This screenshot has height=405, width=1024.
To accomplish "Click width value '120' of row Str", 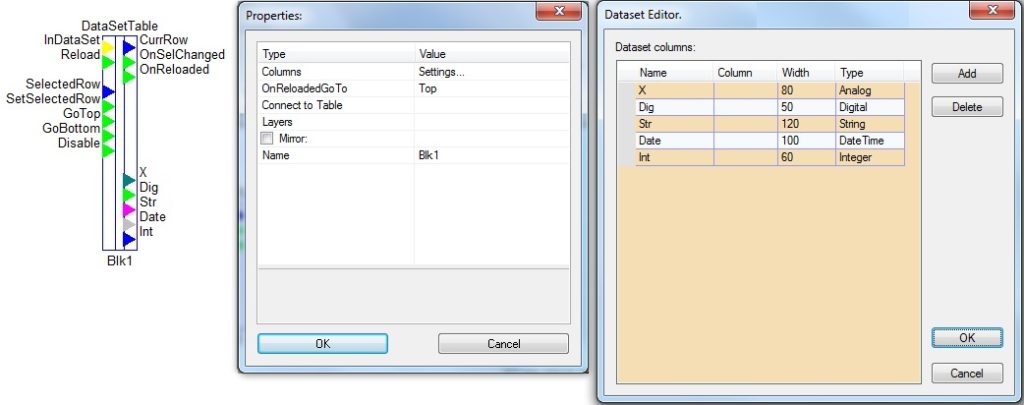I will click(x=806, y=123).
